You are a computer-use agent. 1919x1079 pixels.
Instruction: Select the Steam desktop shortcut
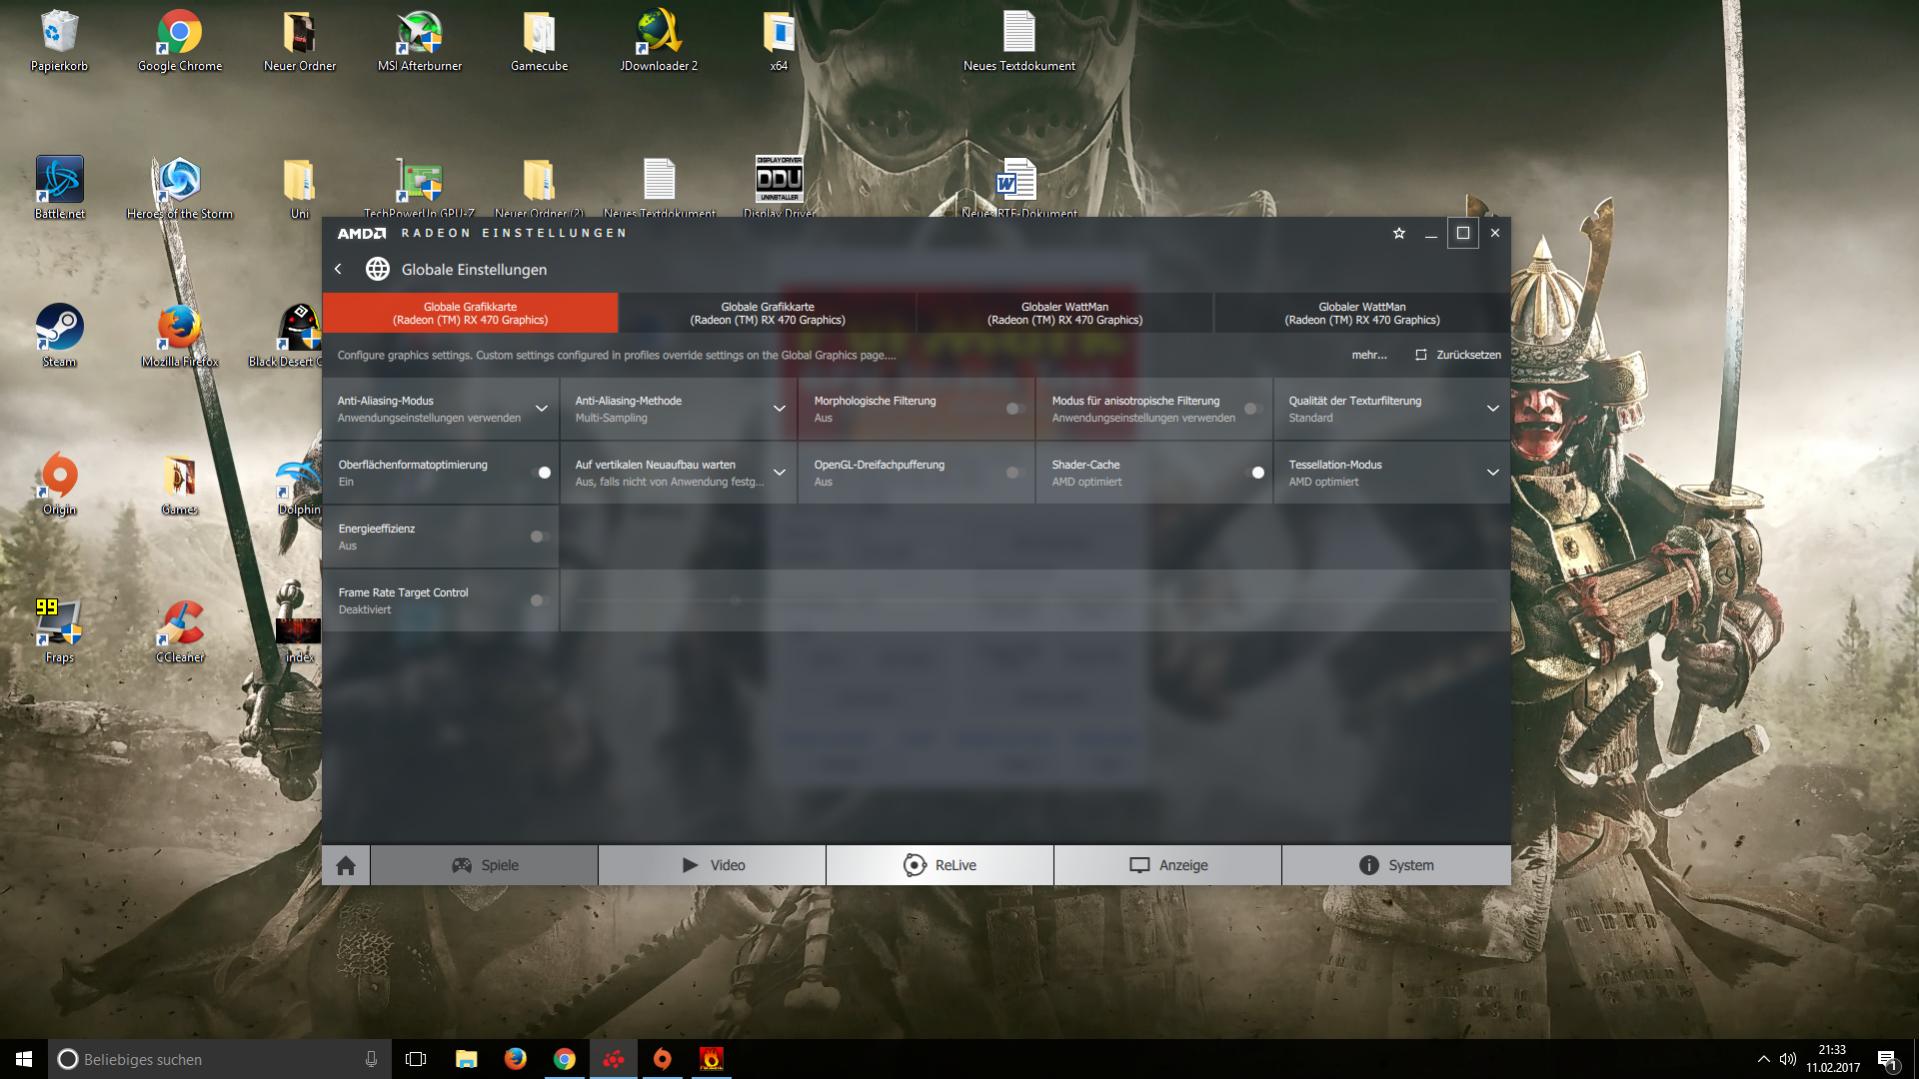click(x=59, y=337)
